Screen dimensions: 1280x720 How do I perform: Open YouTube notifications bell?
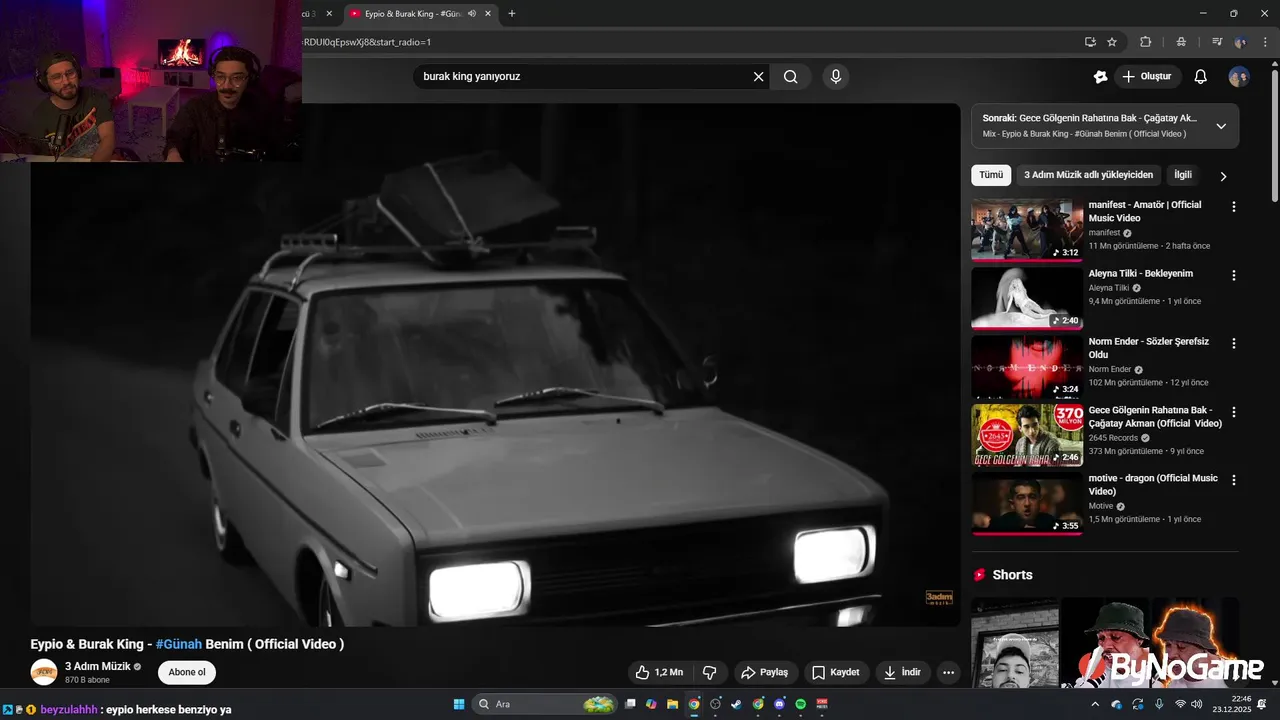[1201, 77]
